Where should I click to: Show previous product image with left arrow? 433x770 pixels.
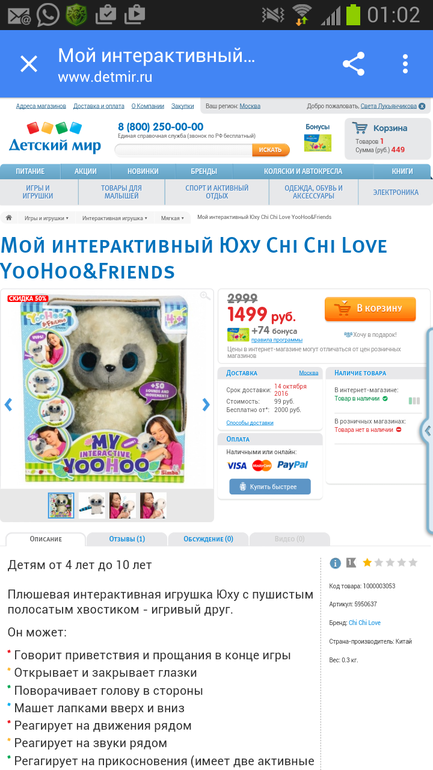pos(8,405)
